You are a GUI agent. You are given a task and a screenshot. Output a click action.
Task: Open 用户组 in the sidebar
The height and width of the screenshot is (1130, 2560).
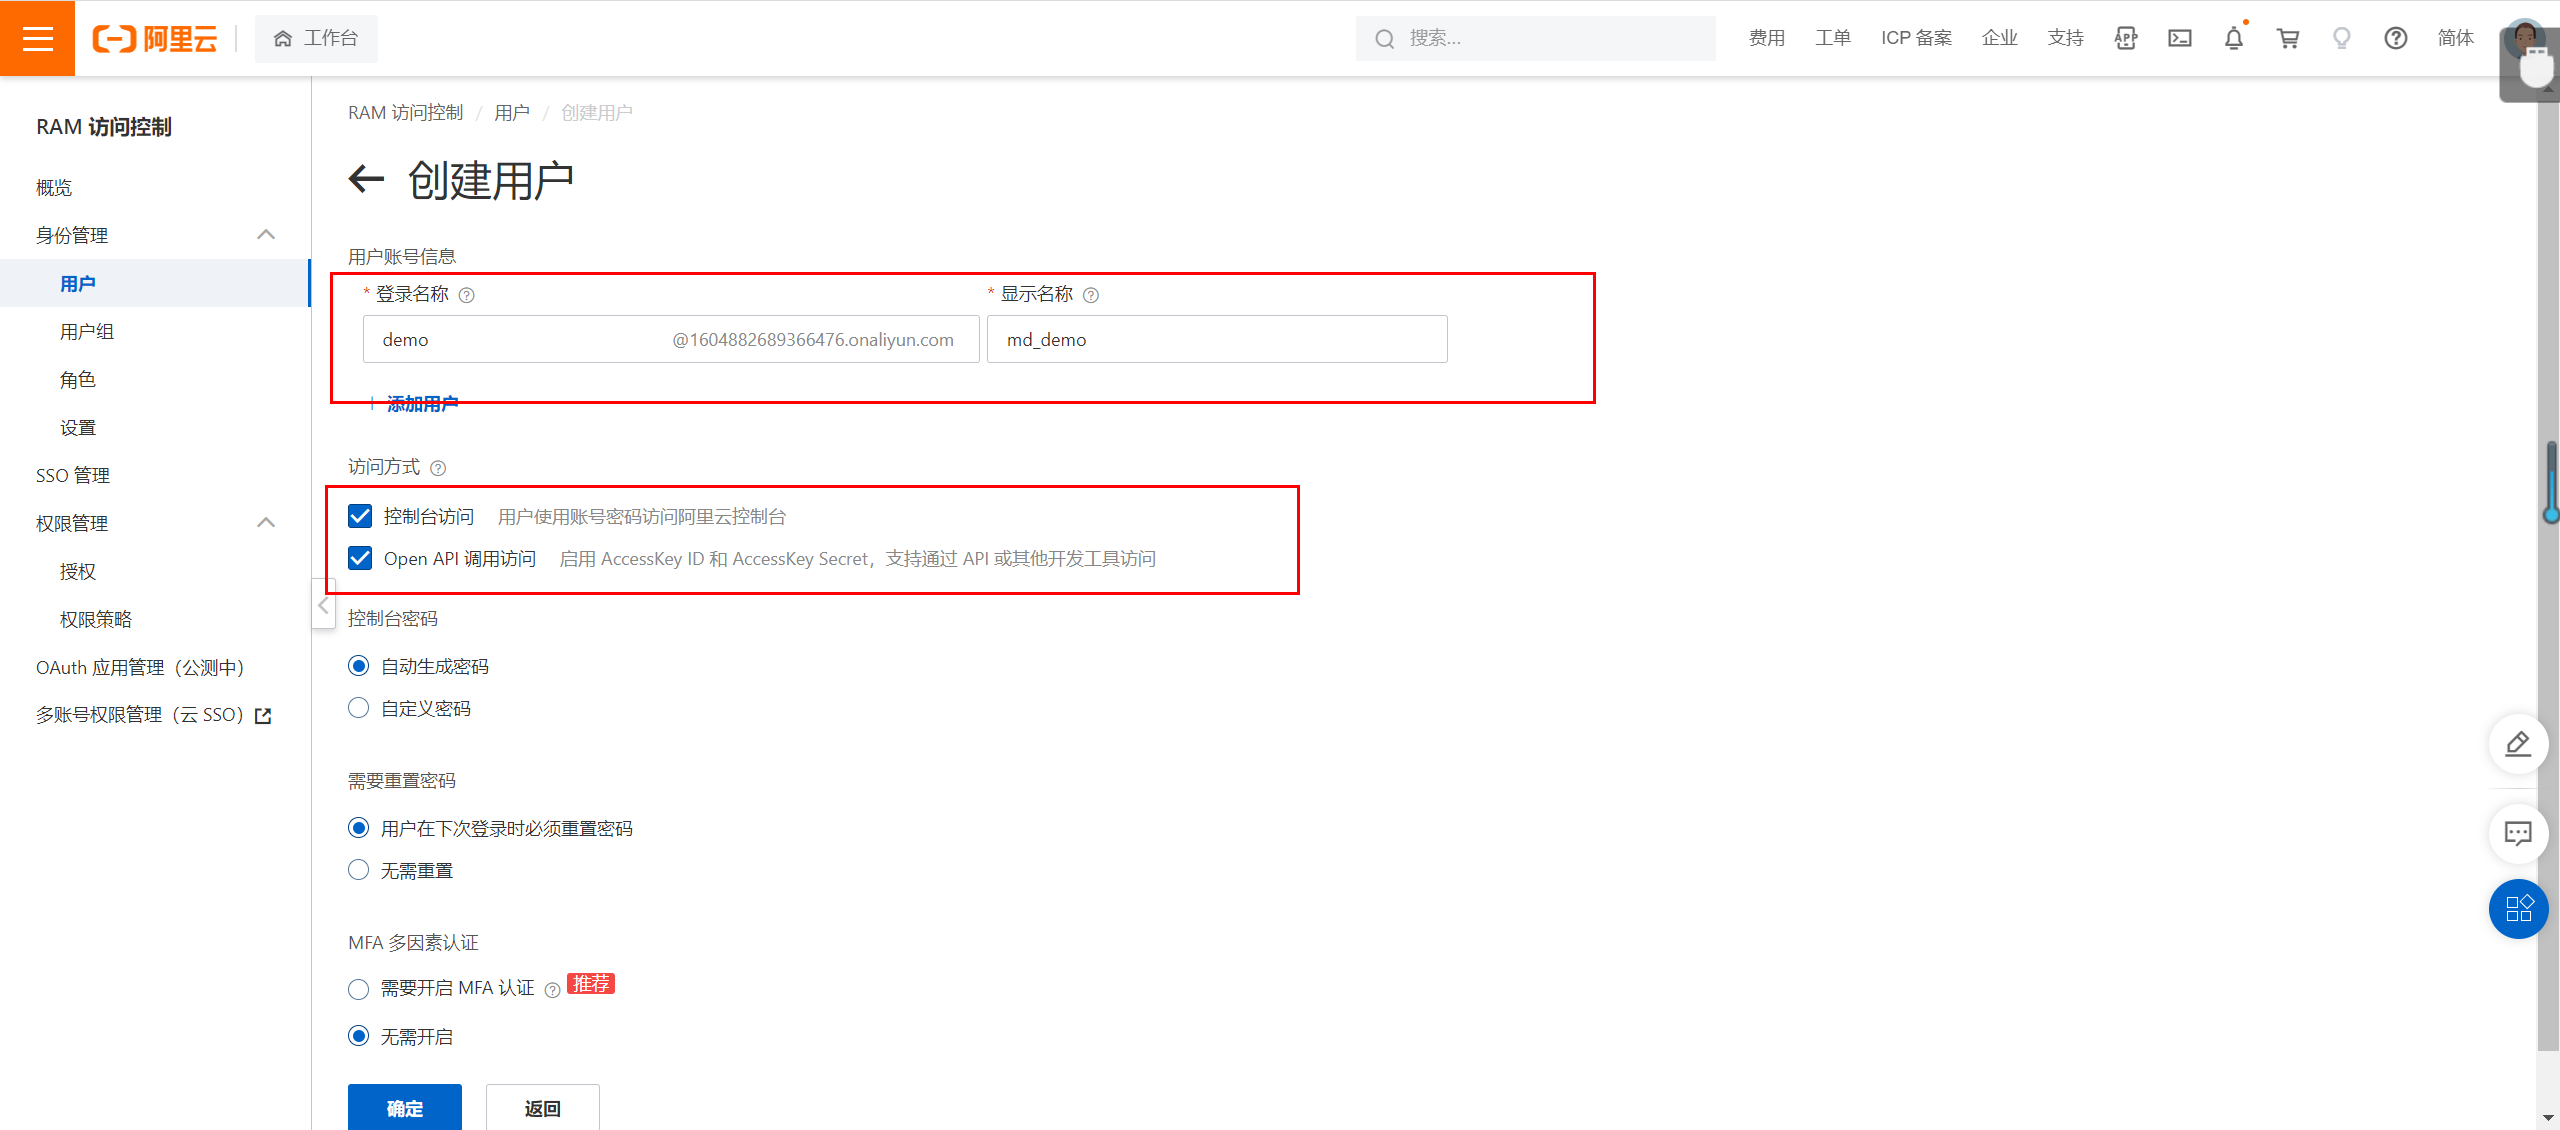tap(87, 332)
